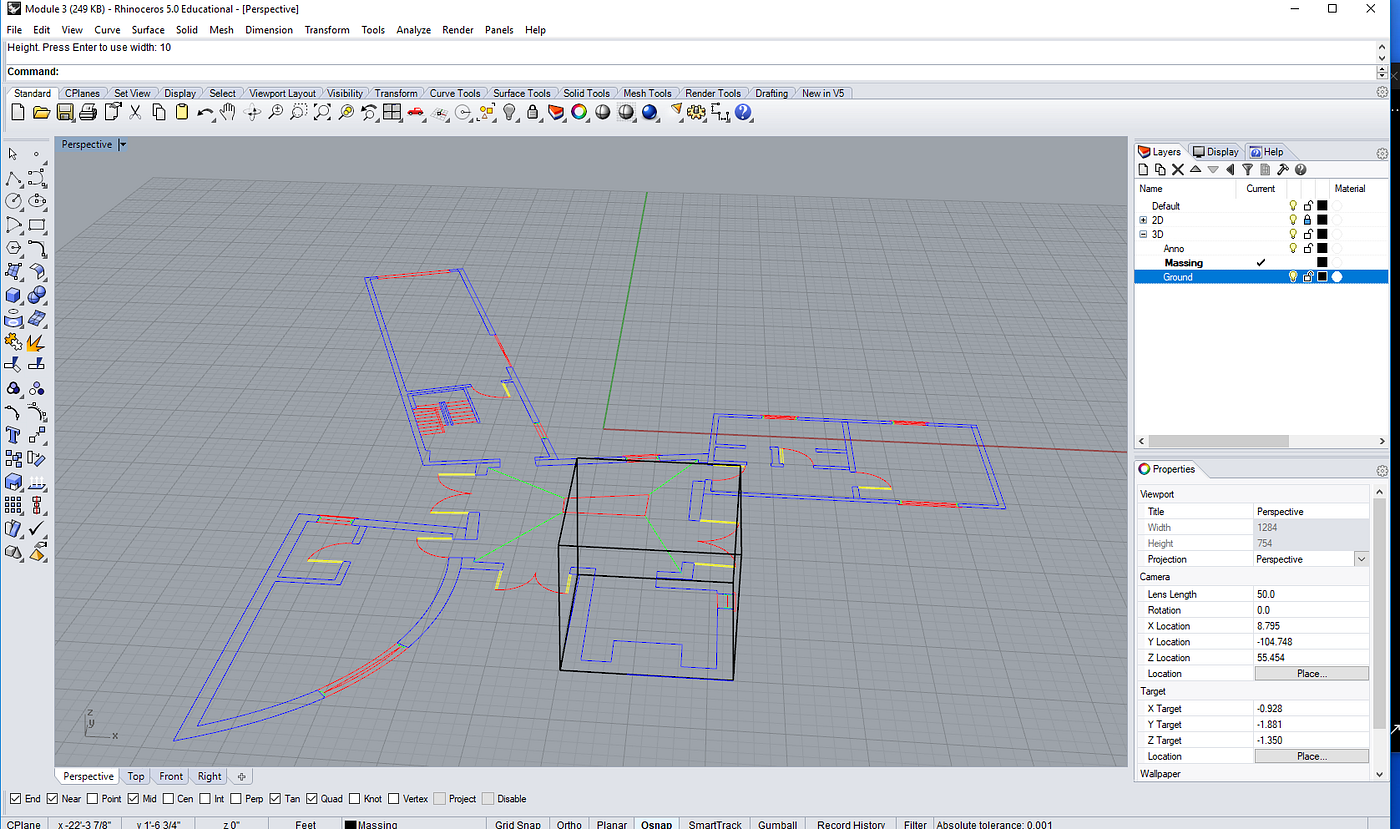
Task: Enable the Cen osnap checkbox
Action: [168, 799]
